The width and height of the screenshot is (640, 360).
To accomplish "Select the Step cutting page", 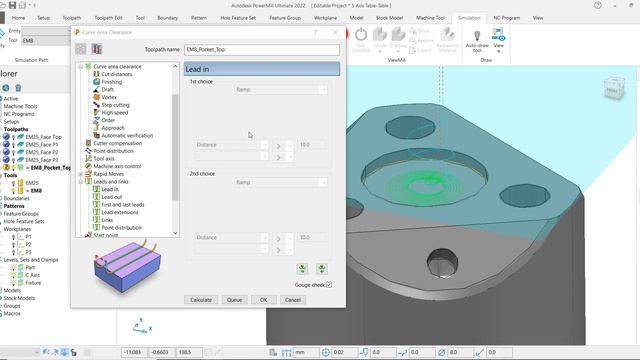I will click(115, 105).
